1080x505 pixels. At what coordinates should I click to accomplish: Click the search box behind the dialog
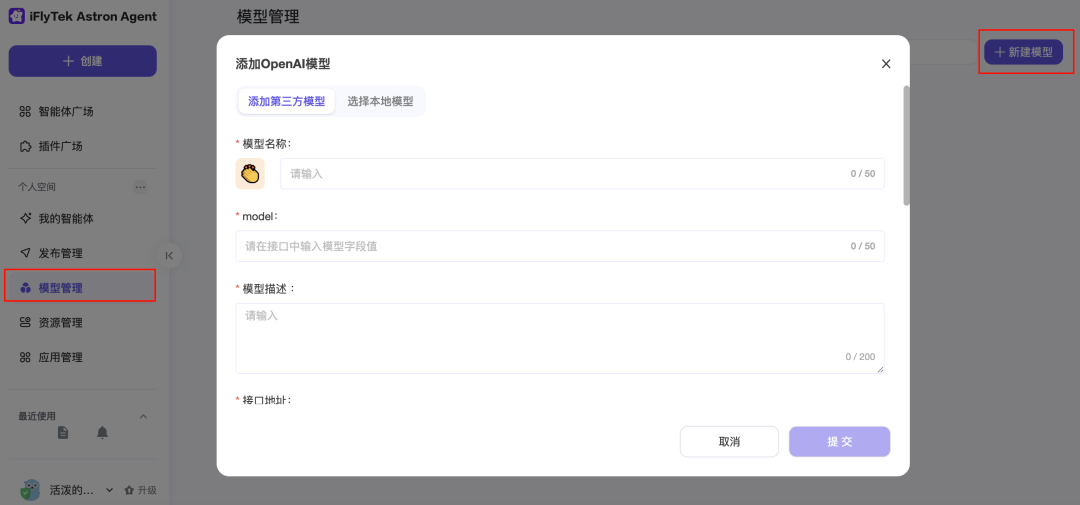[942, 52]
